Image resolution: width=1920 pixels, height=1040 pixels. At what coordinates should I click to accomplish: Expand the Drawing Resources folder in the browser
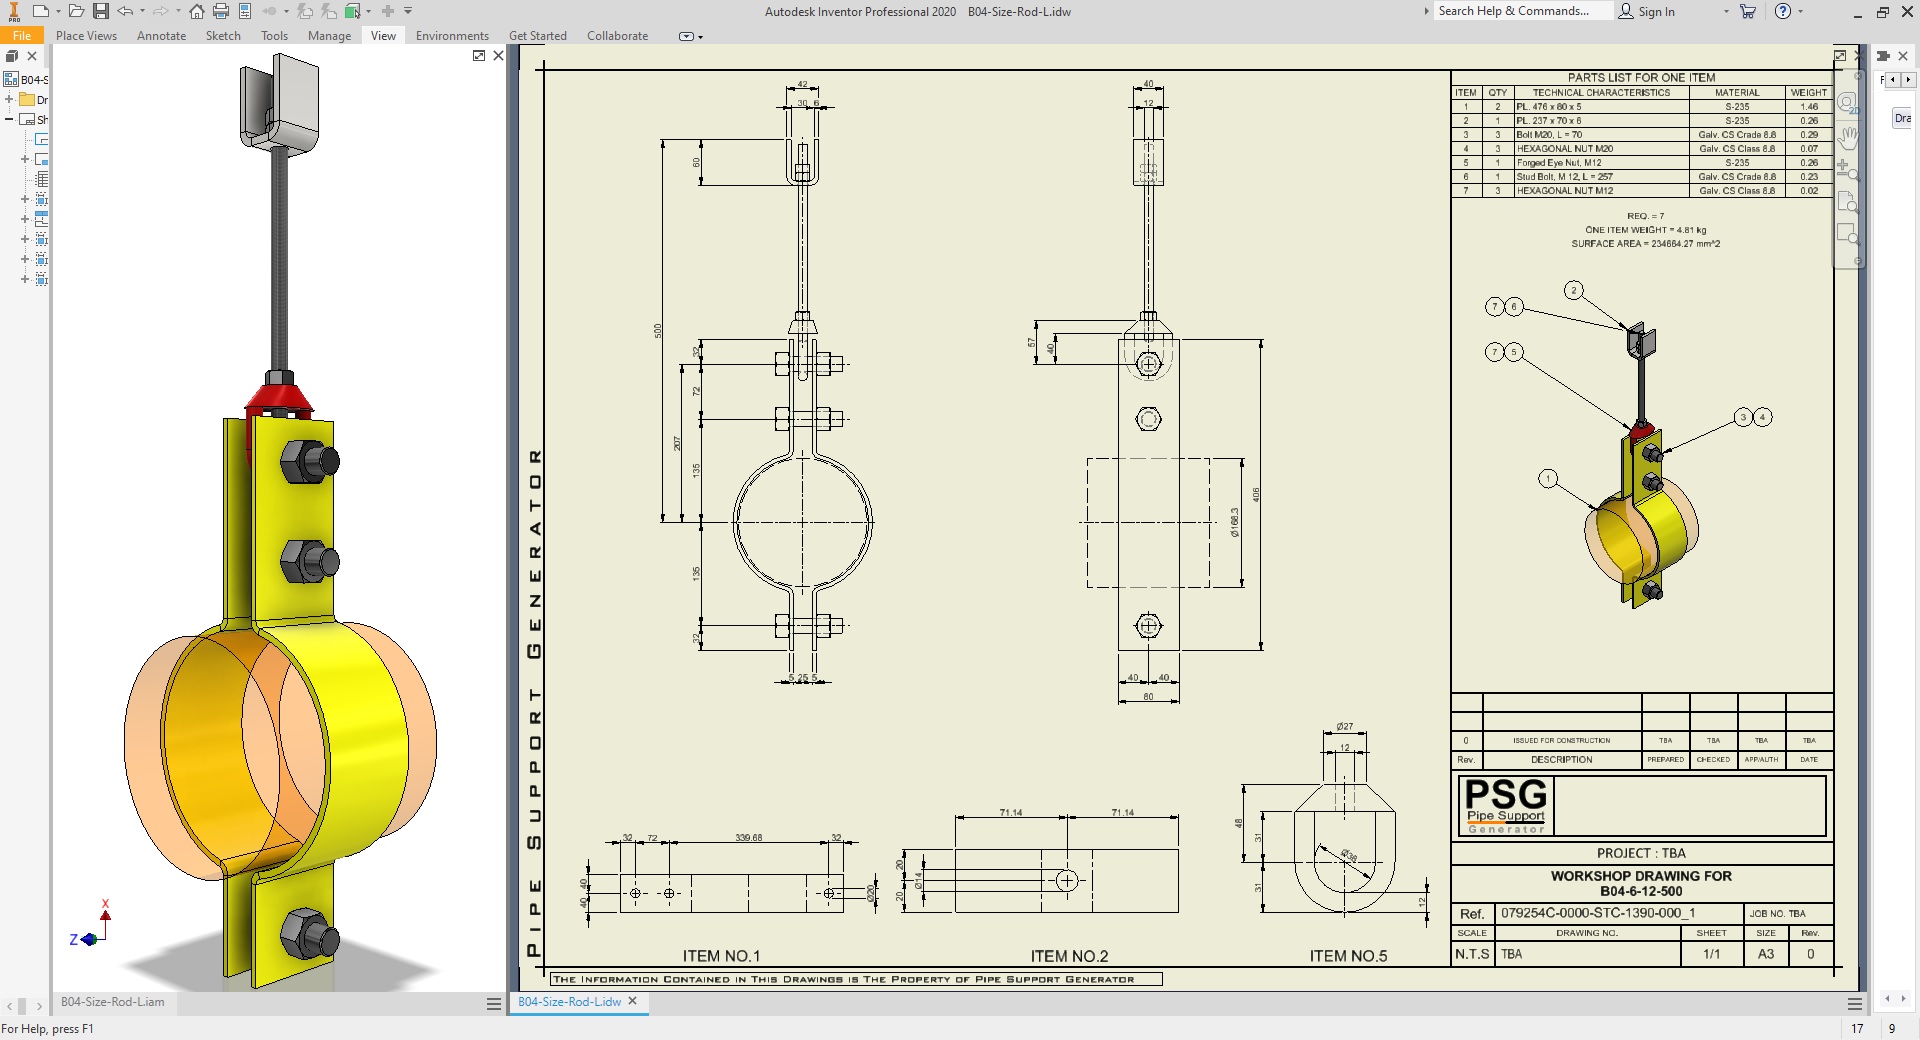pyautogui.click(x=8, y=99)
